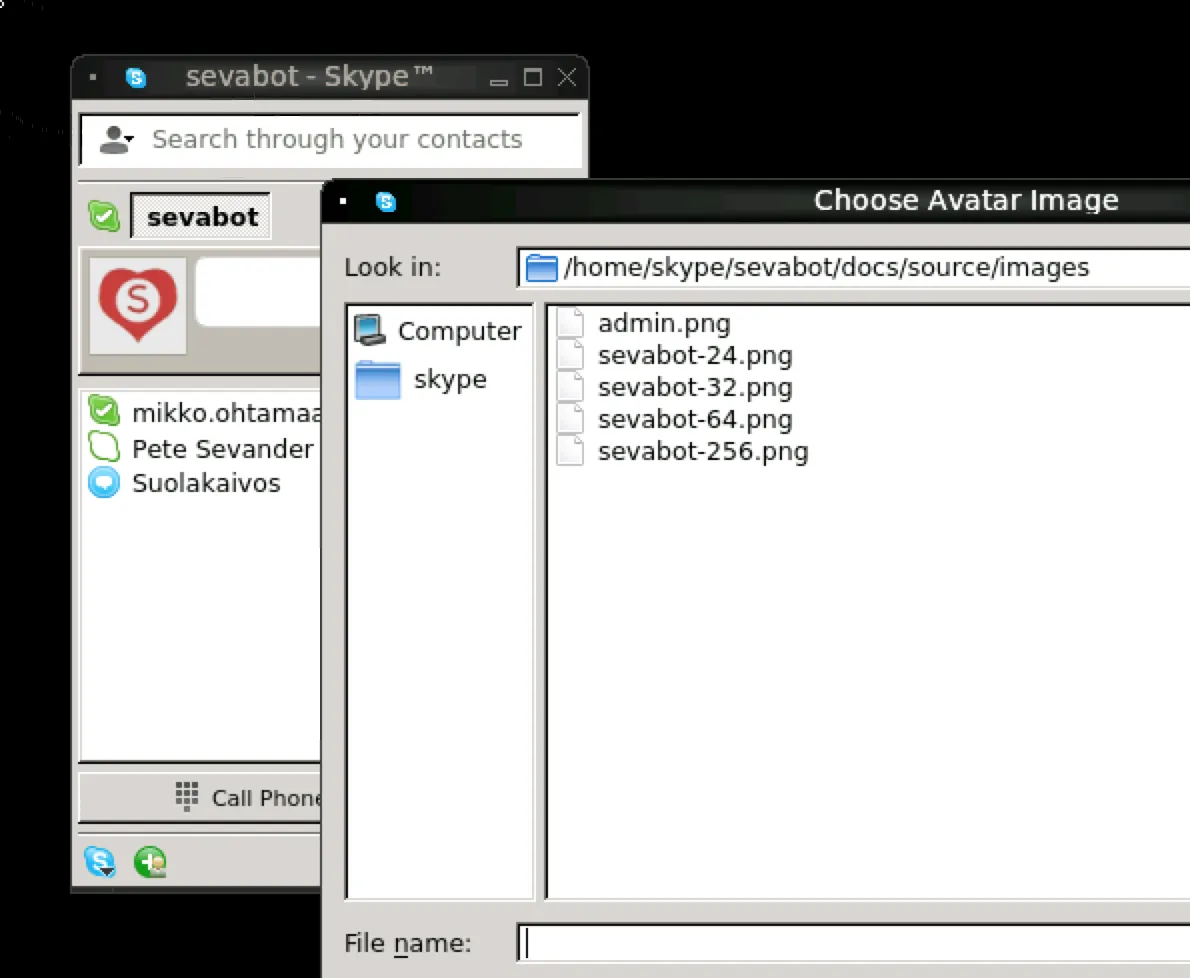Click the Search through your contacts field
The height and width of the screenshot is (978, 1190).
(331, 140)
